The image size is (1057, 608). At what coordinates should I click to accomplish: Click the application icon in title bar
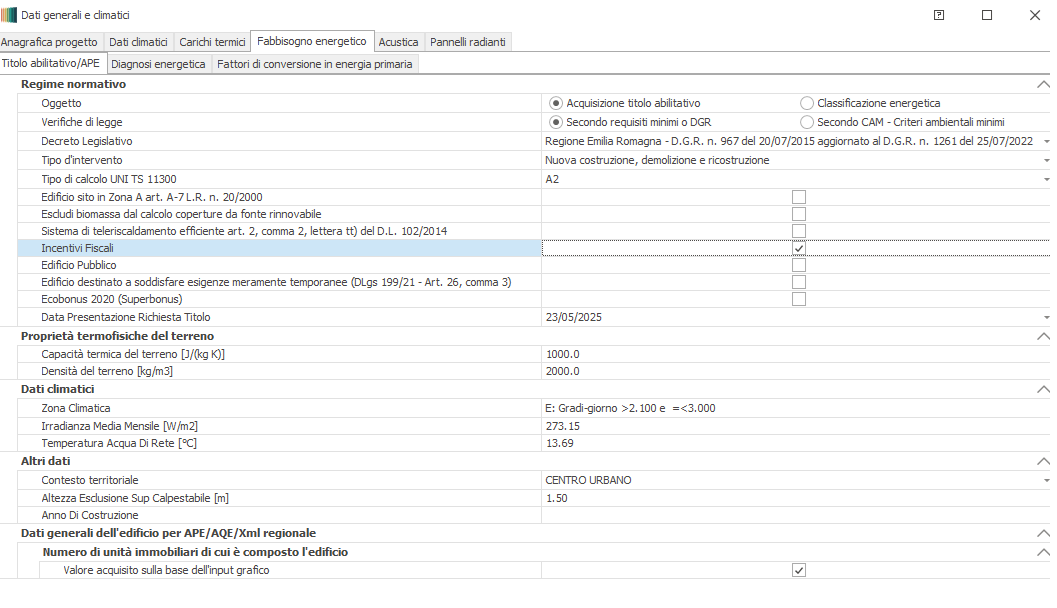point(10,15)
